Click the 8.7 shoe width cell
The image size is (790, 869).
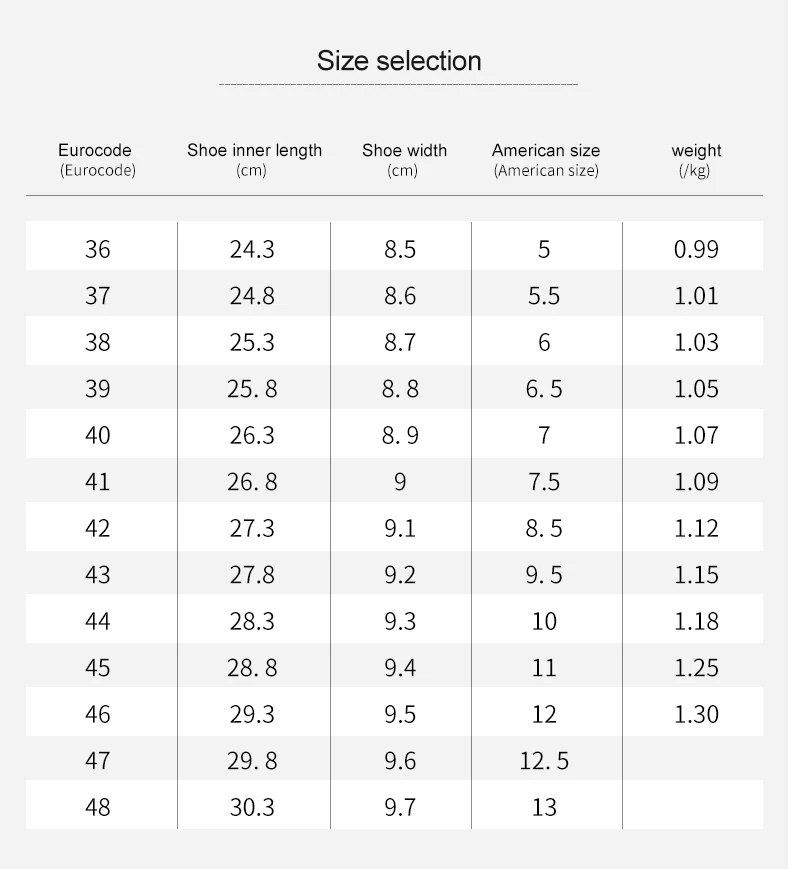400,342
